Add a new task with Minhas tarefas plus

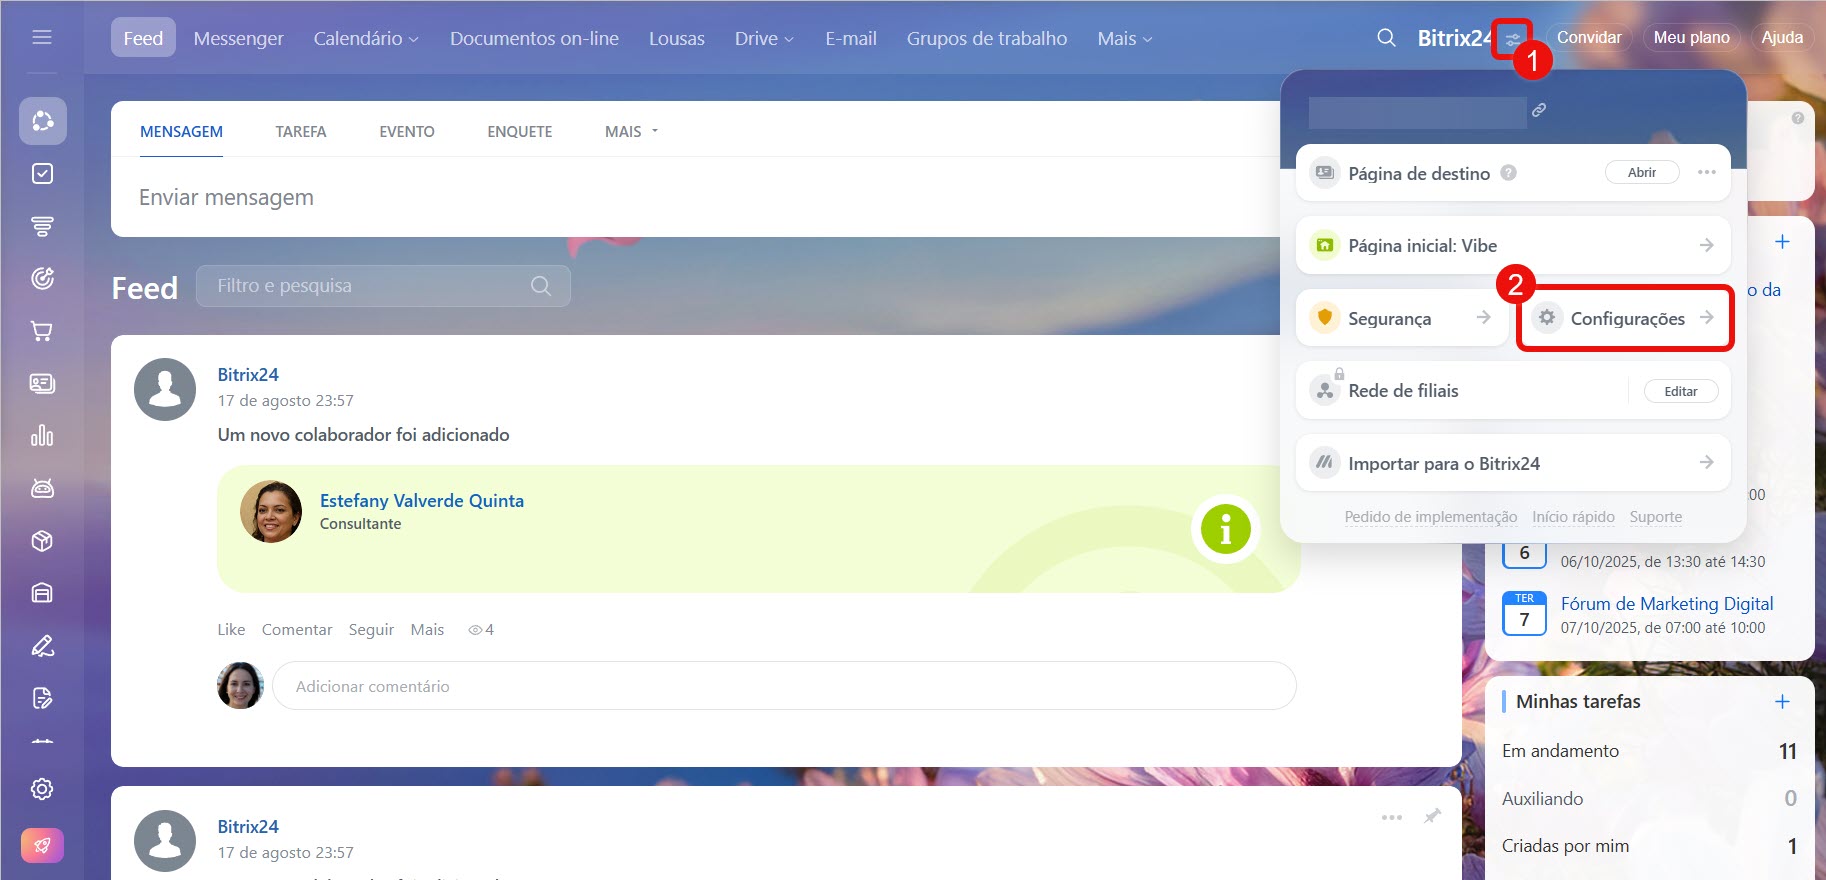coord(1782,702)
